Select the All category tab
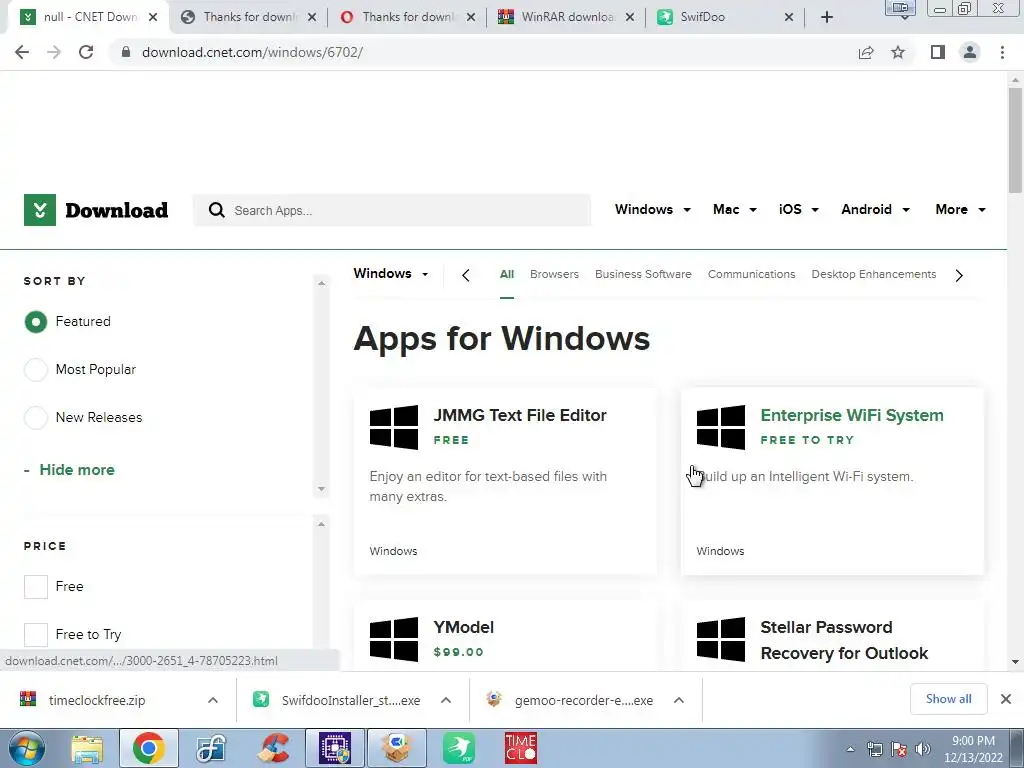This screenshot has width=1024, height=768. pos(507,274)
